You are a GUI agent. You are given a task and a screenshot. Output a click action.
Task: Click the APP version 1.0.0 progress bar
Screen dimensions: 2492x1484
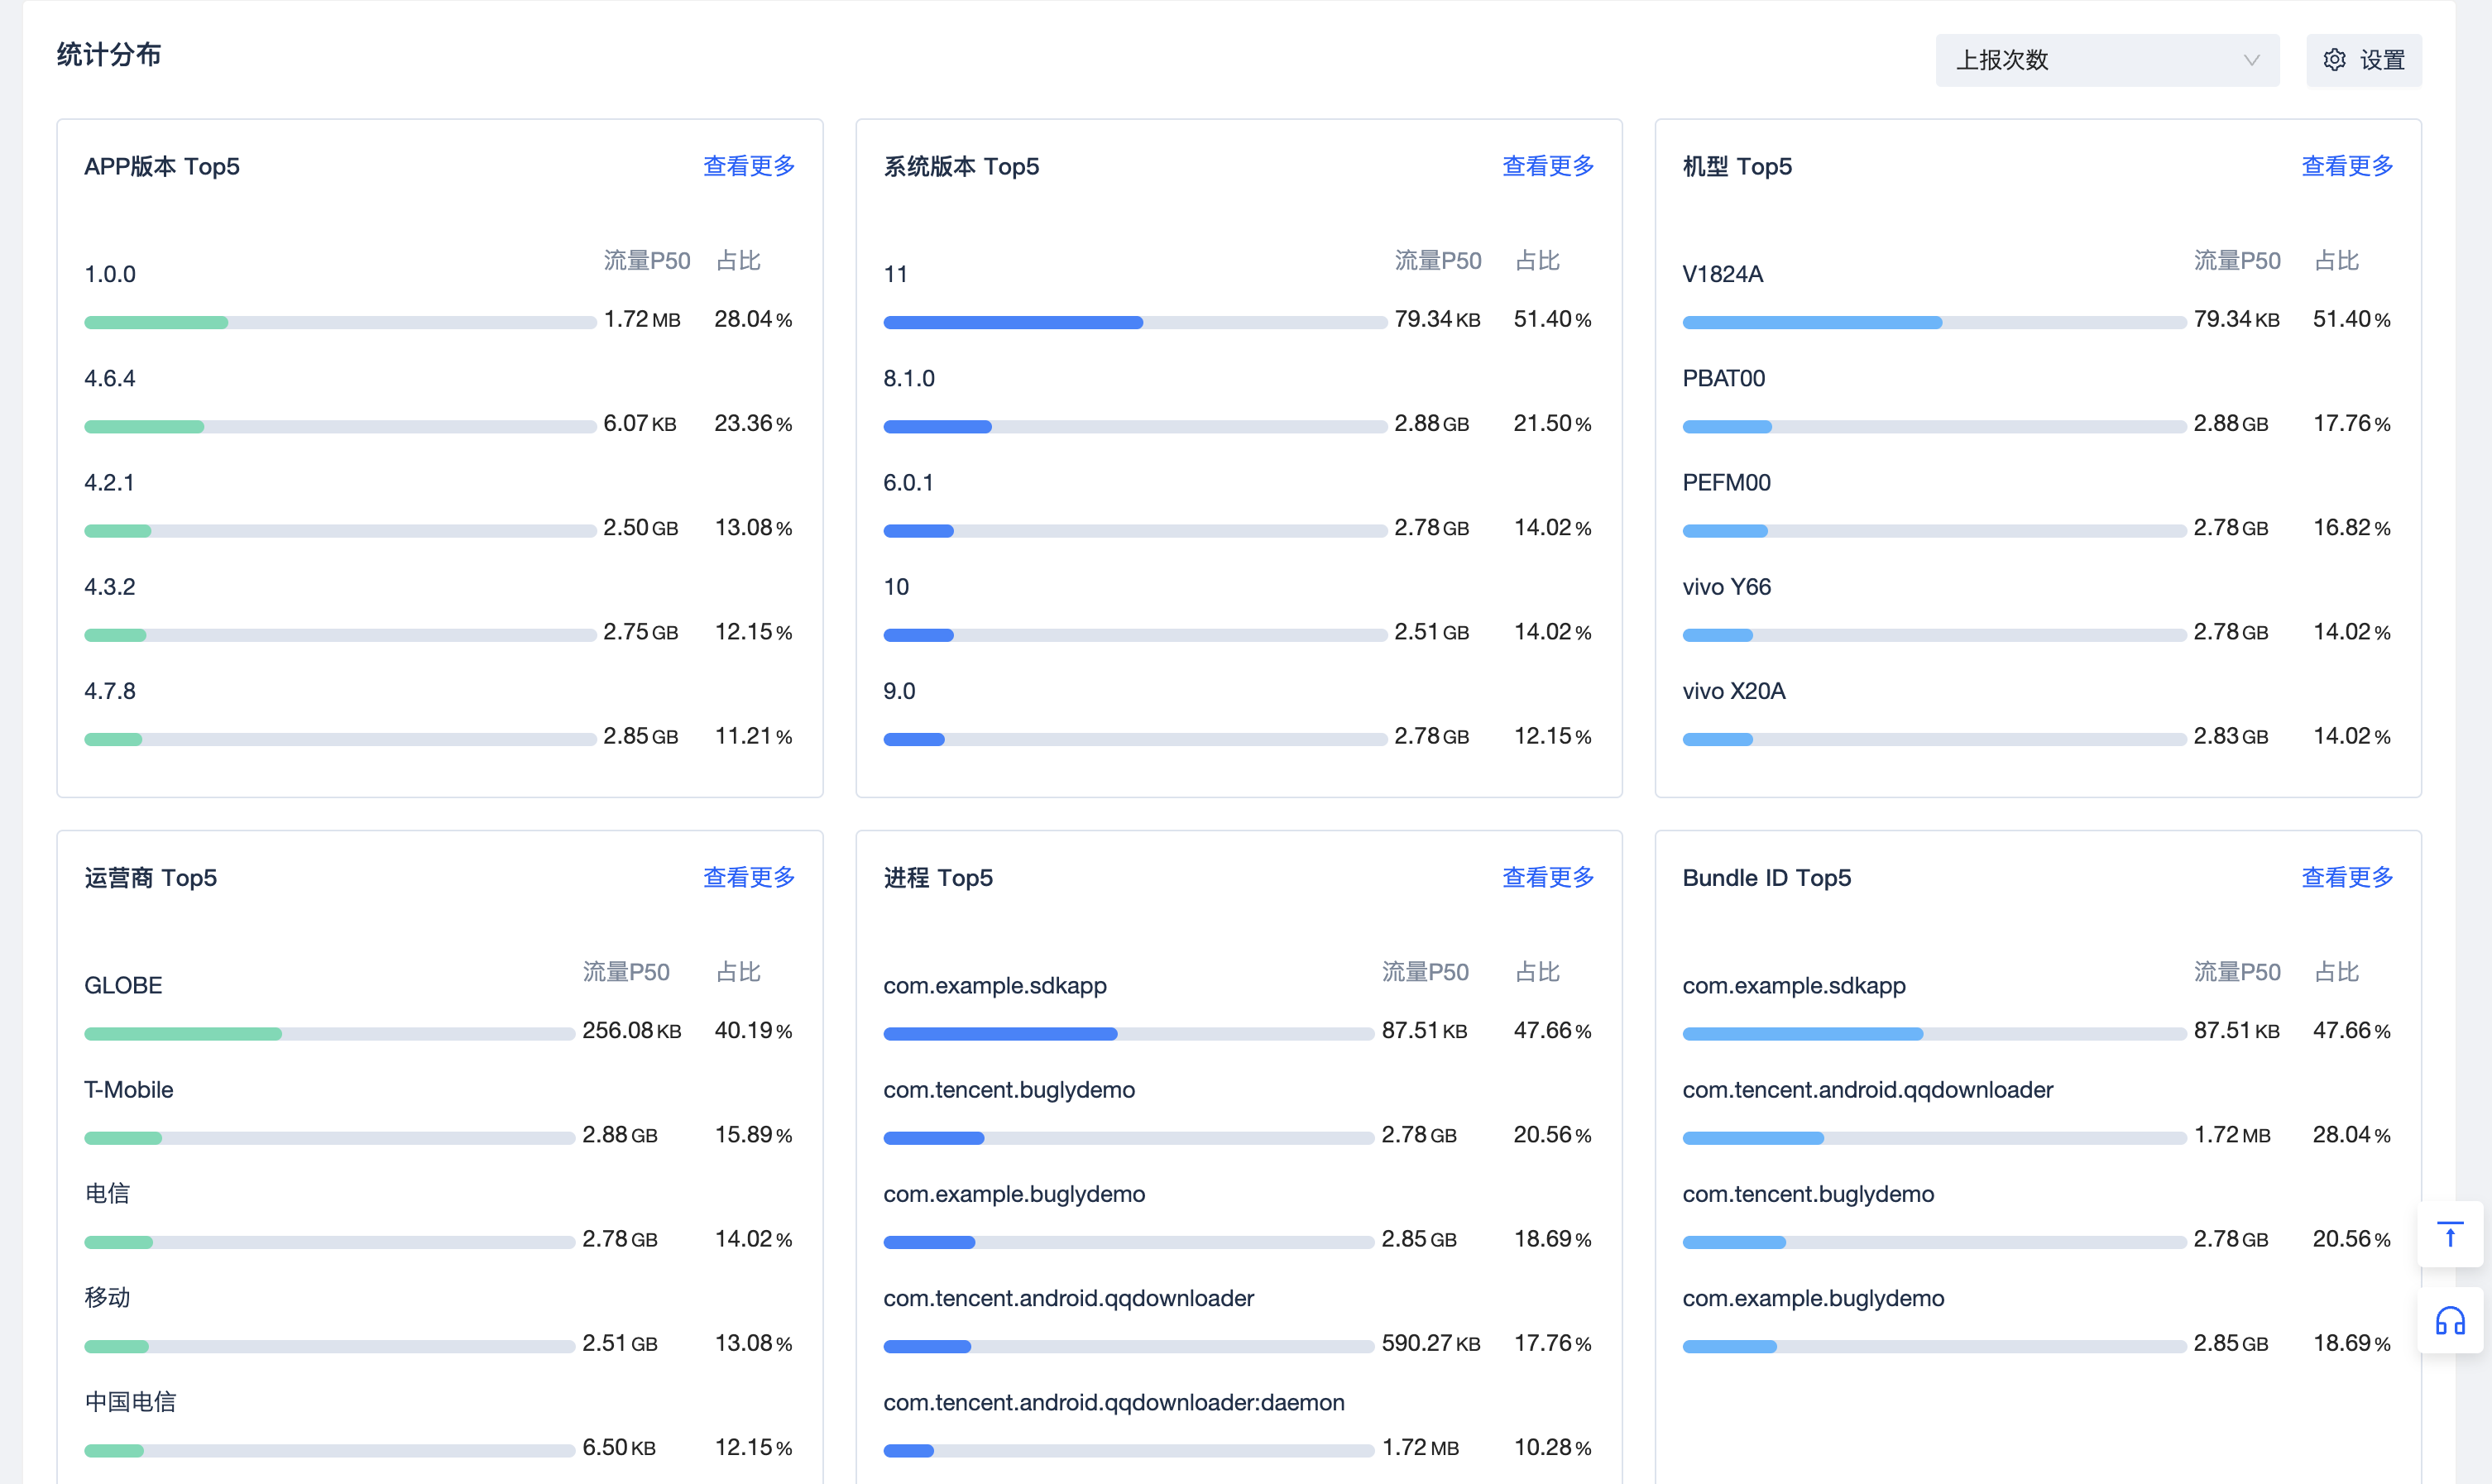[x=340, y=323]
